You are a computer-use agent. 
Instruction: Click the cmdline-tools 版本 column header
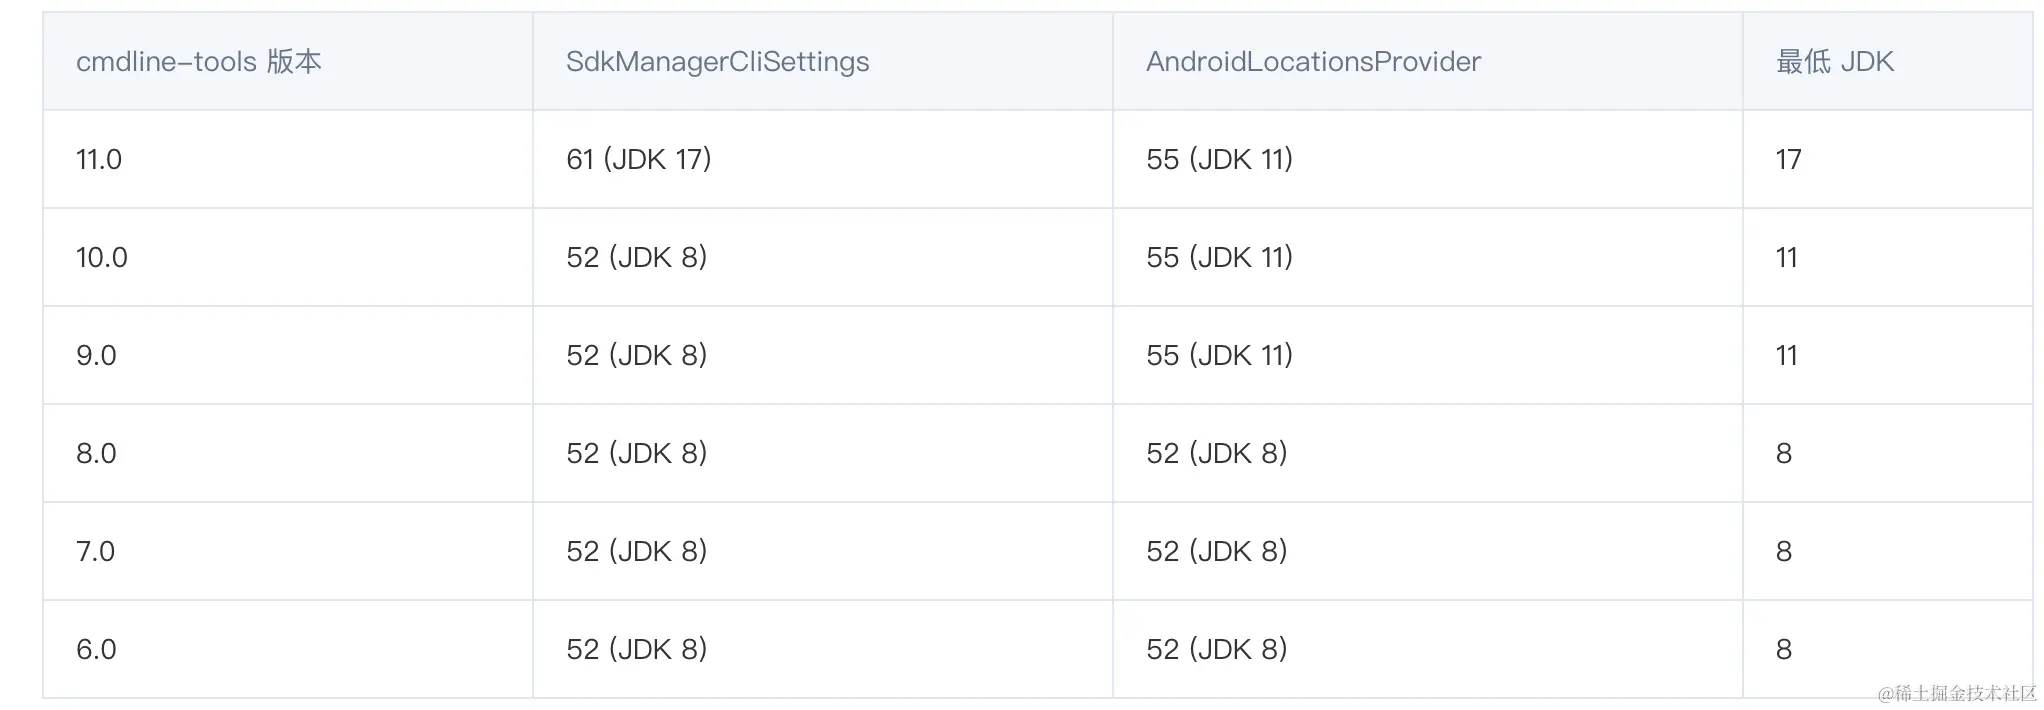tap(198, 62)
